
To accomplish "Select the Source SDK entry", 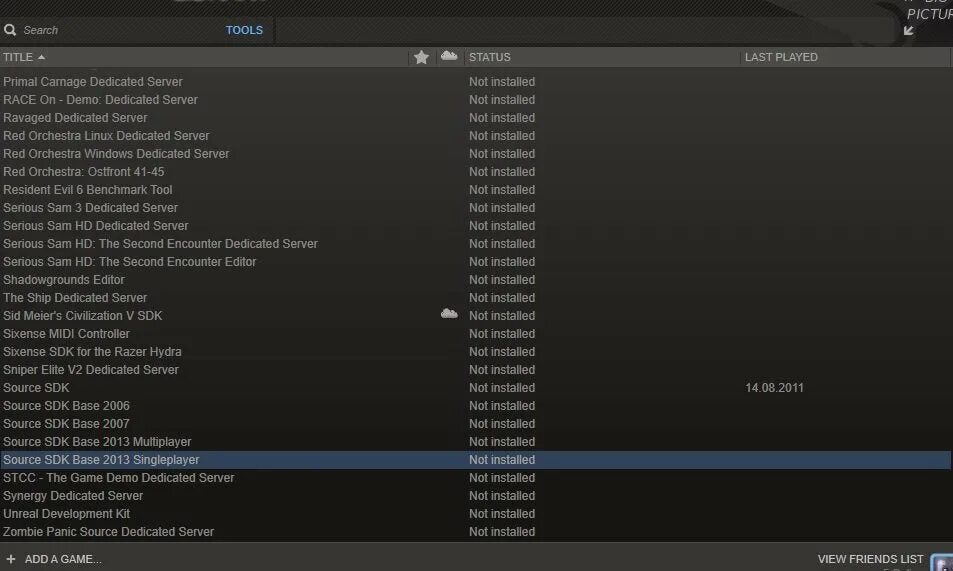I will point(36,388).
